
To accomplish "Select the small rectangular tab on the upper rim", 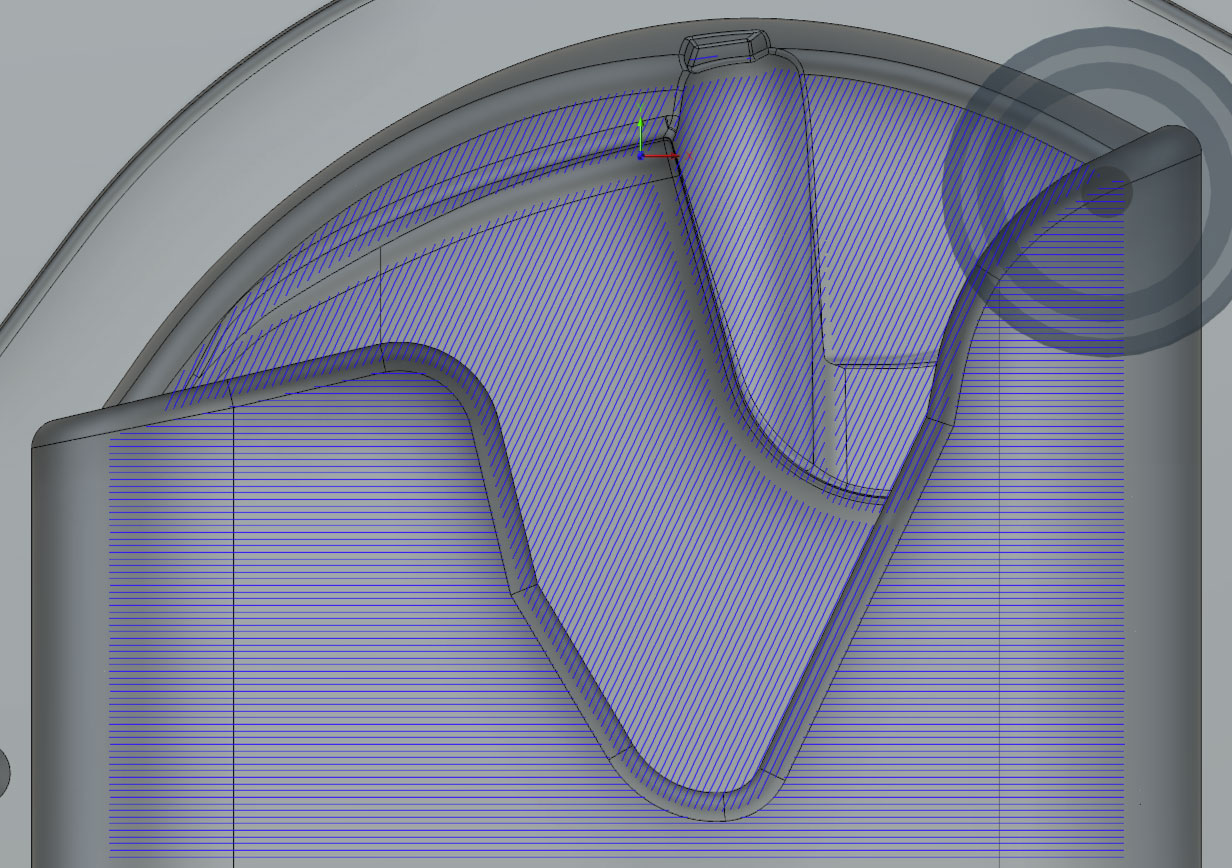I will click(727, 49).
